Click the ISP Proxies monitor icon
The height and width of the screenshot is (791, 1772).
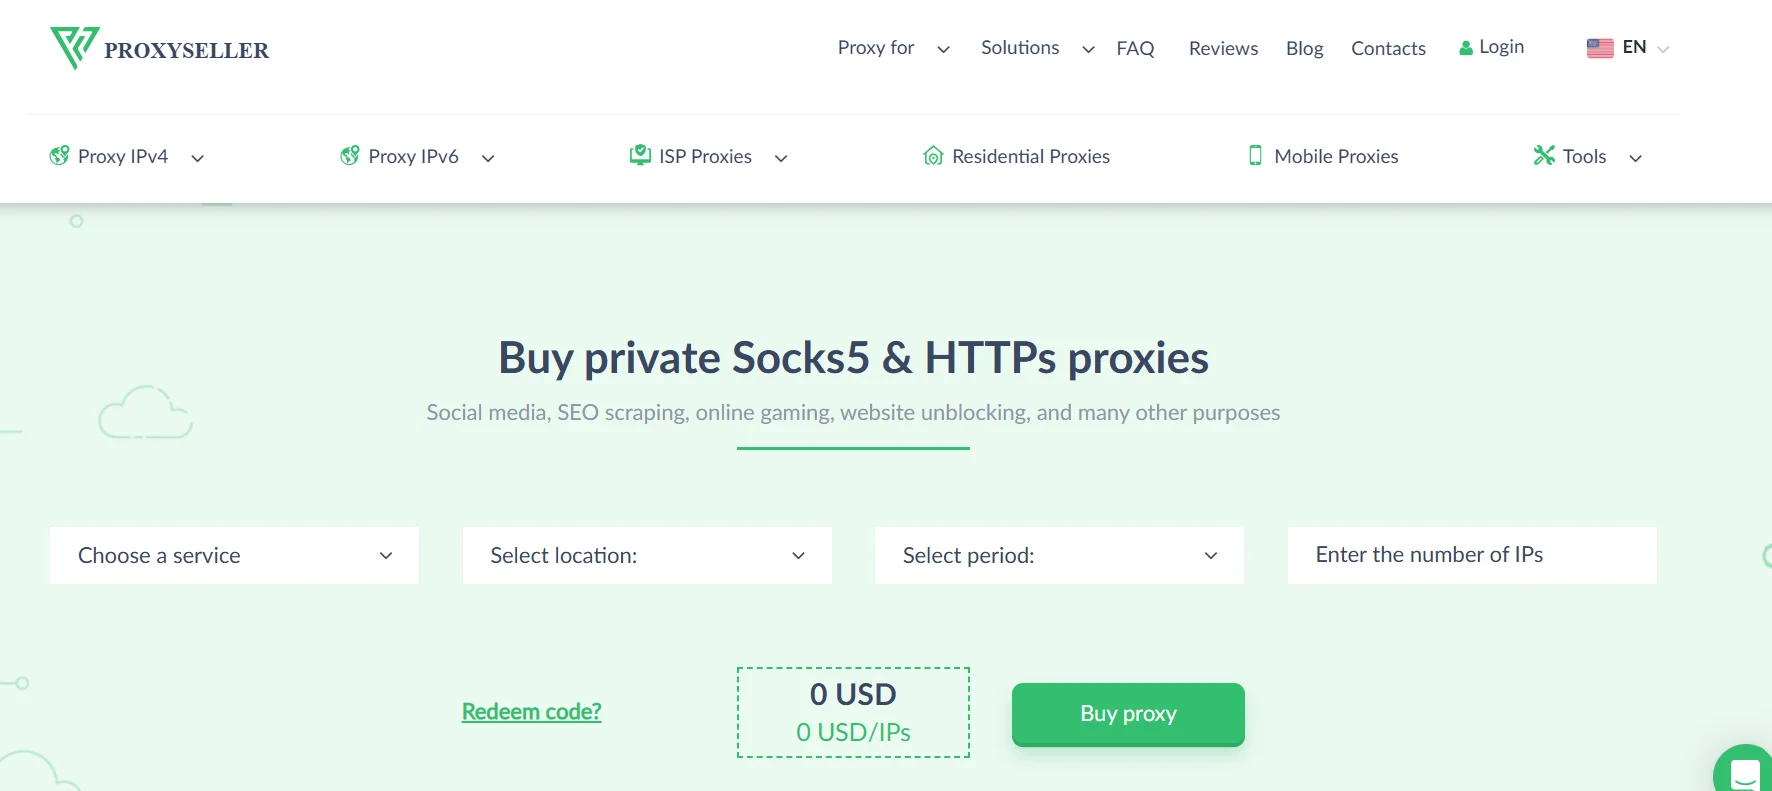(x=637, y=155)
